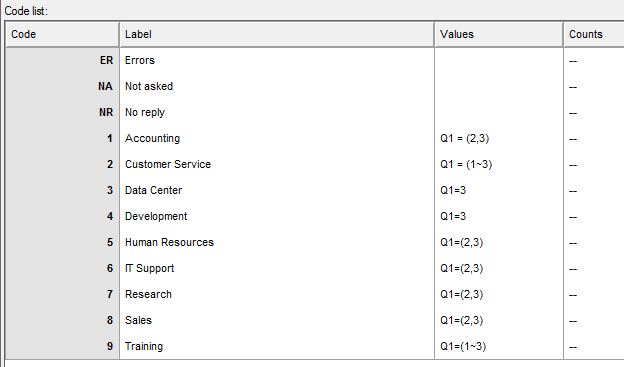This screenshot has width=624, height=367.
Task: Select the NA code row header
Action: click(62, 86)
